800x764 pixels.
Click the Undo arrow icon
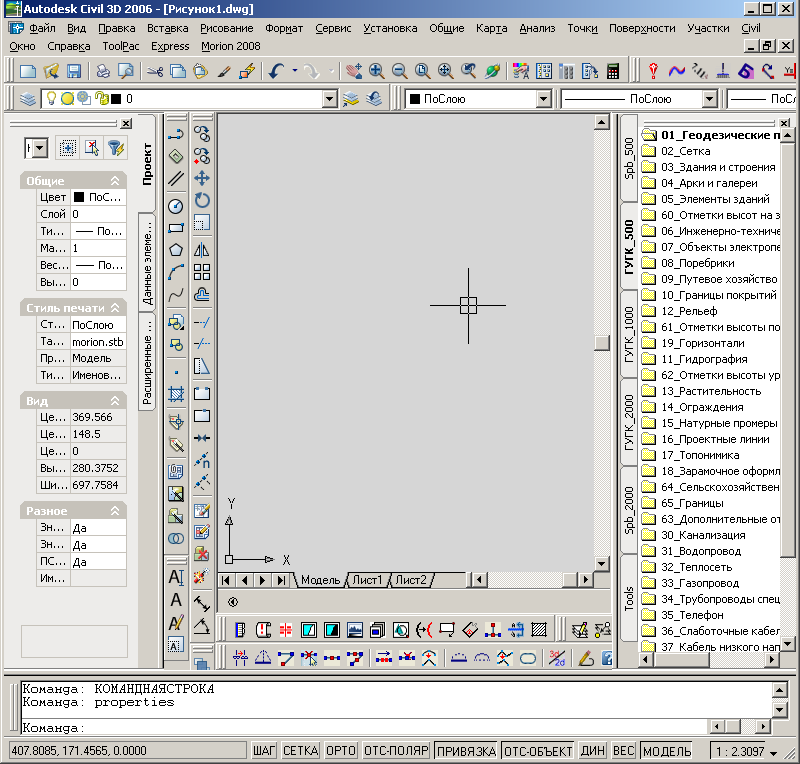point(277,71)
